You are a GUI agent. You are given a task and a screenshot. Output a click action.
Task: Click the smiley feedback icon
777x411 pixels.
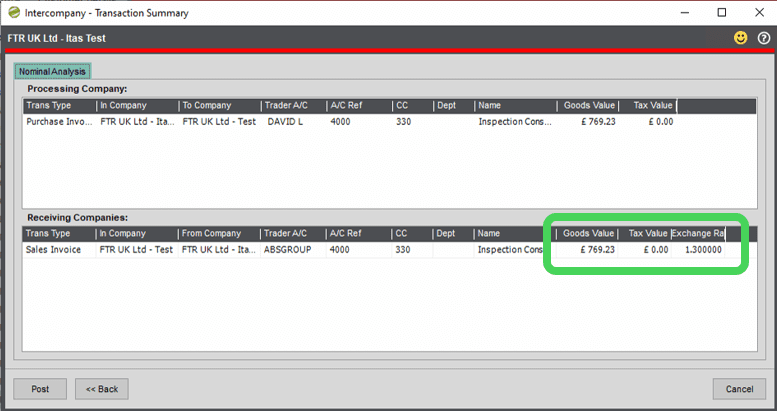[x=740, y=38]
